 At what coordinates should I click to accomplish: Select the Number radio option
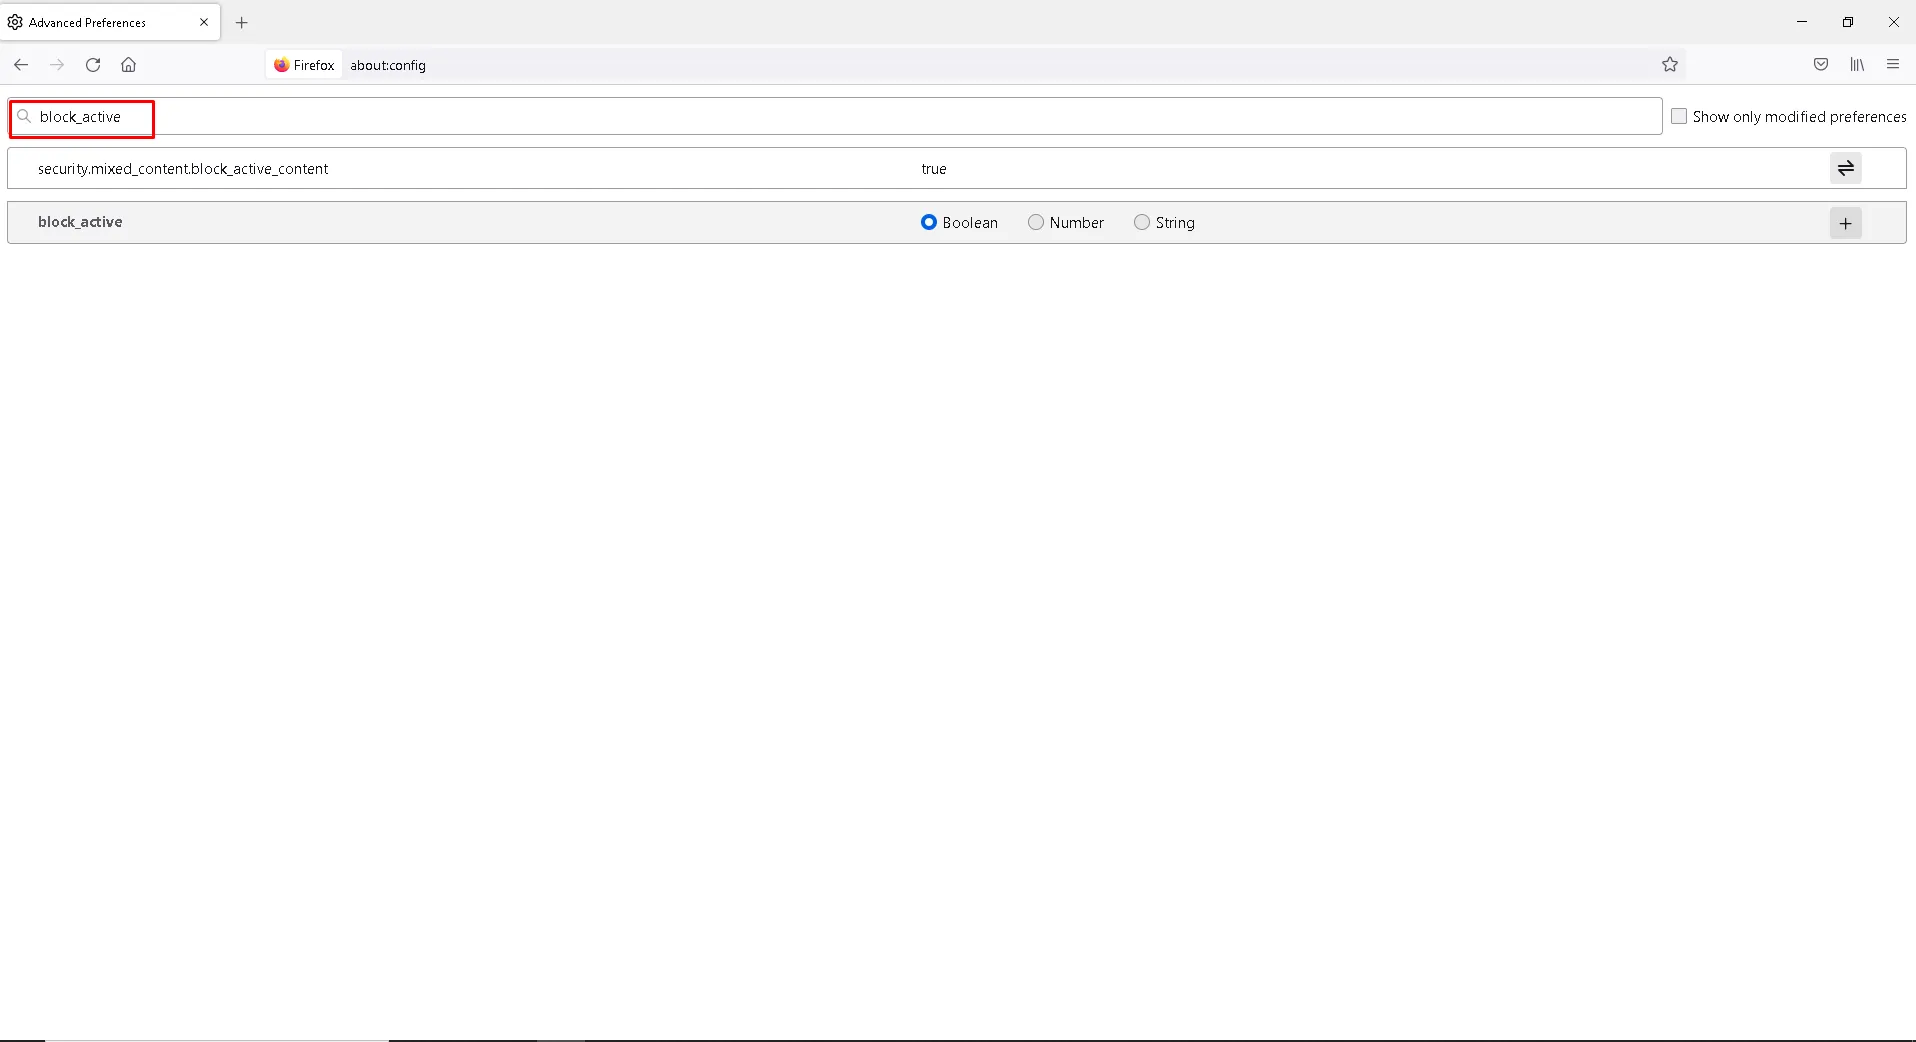point(1036,222)
